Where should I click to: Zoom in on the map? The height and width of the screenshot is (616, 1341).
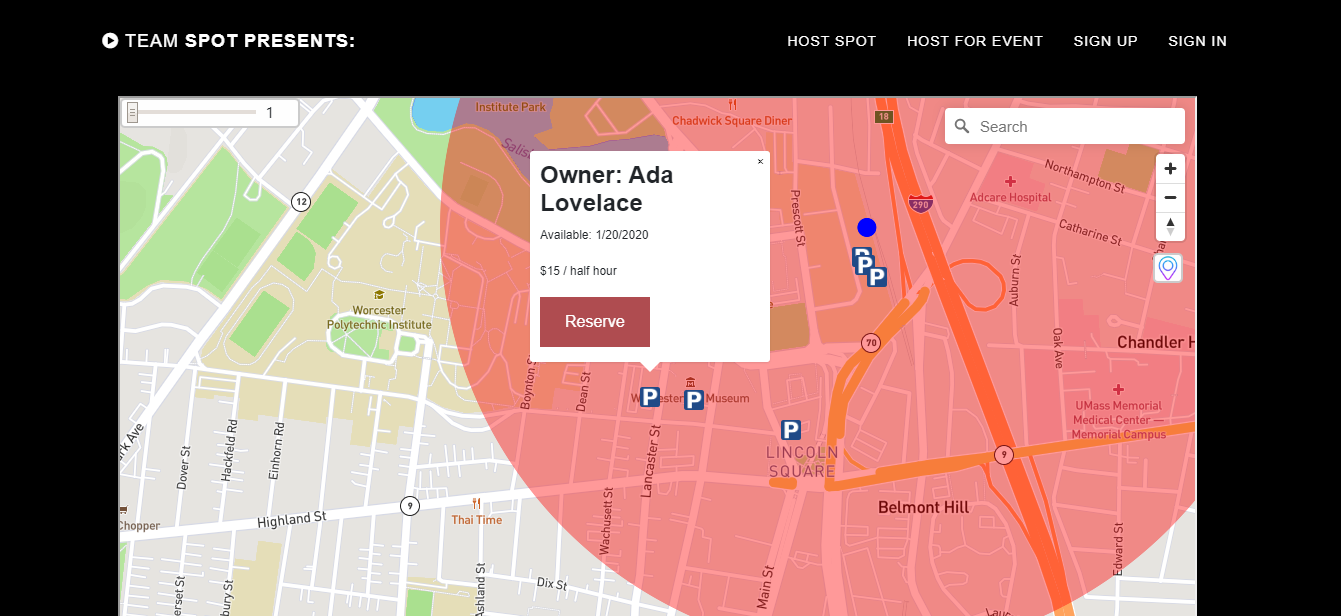click(1170, 169)
